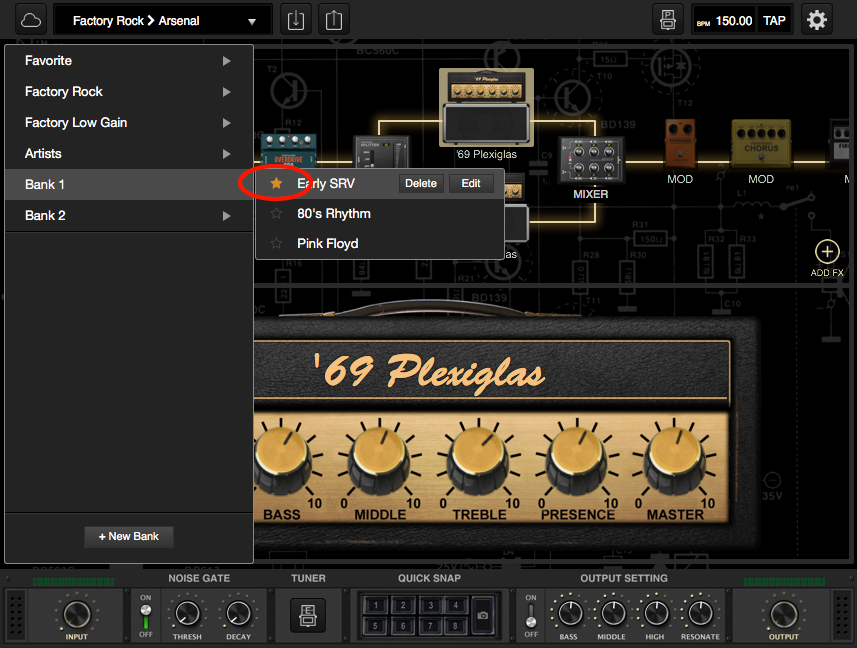Select the orange MOD pedal

tap(680, 143)
